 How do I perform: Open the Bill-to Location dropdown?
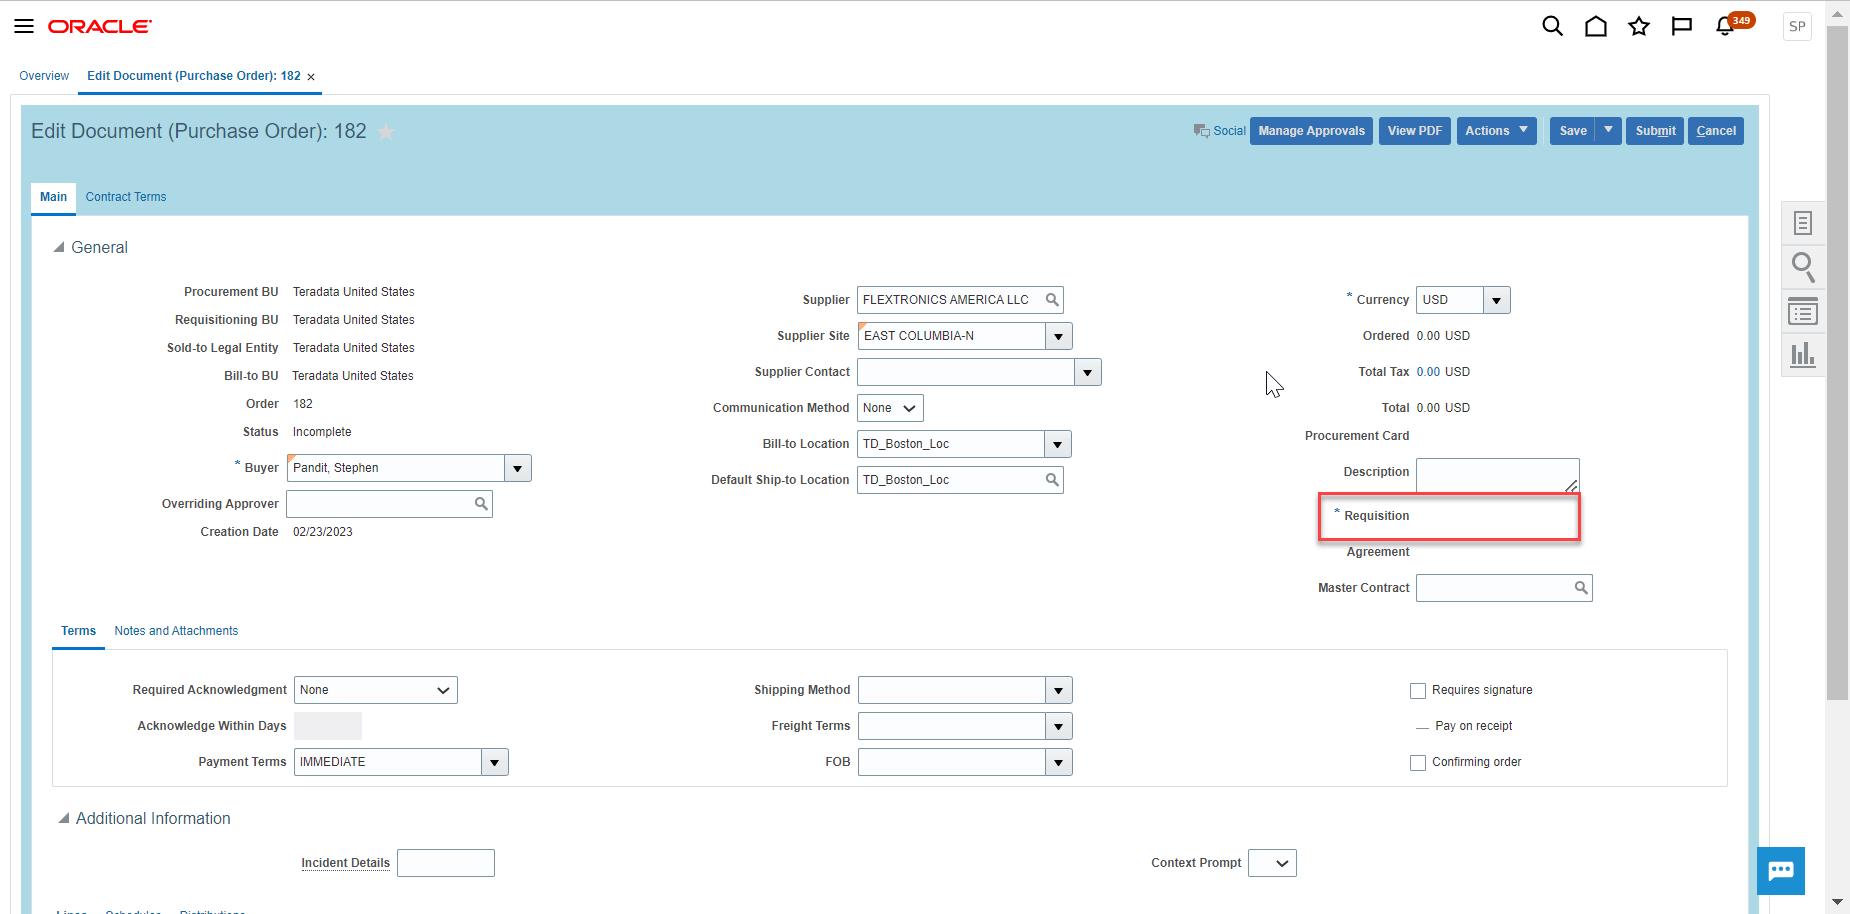1058,444
